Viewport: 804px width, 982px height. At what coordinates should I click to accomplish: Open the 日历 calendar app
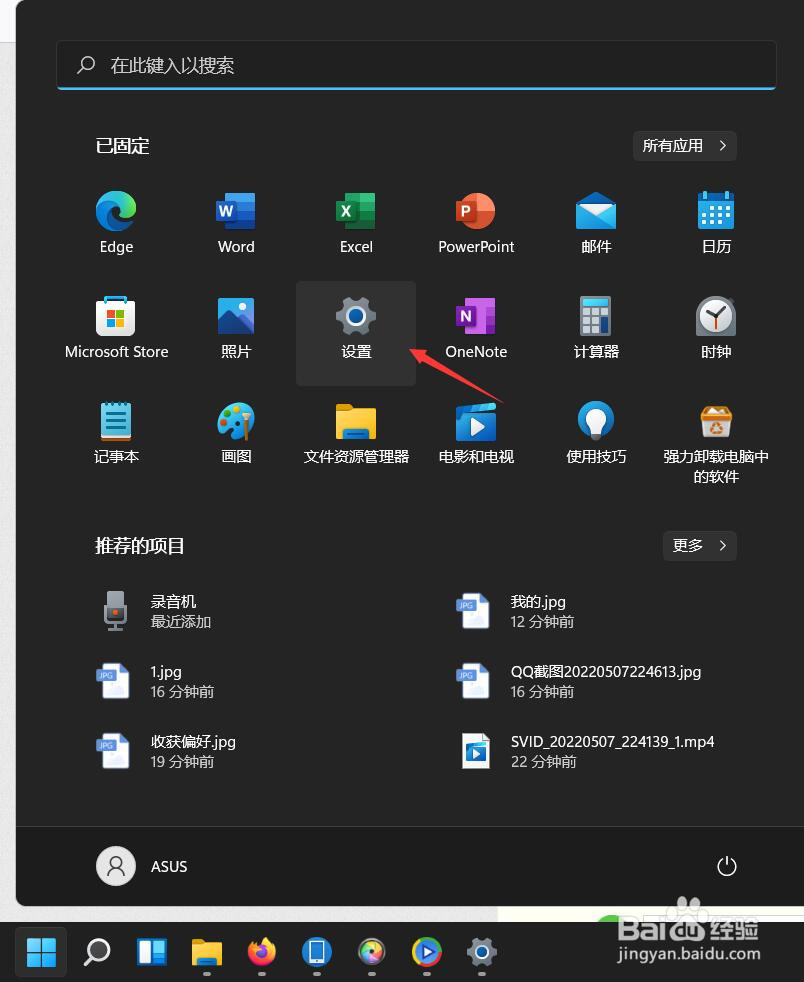click(x=716, y=224)
